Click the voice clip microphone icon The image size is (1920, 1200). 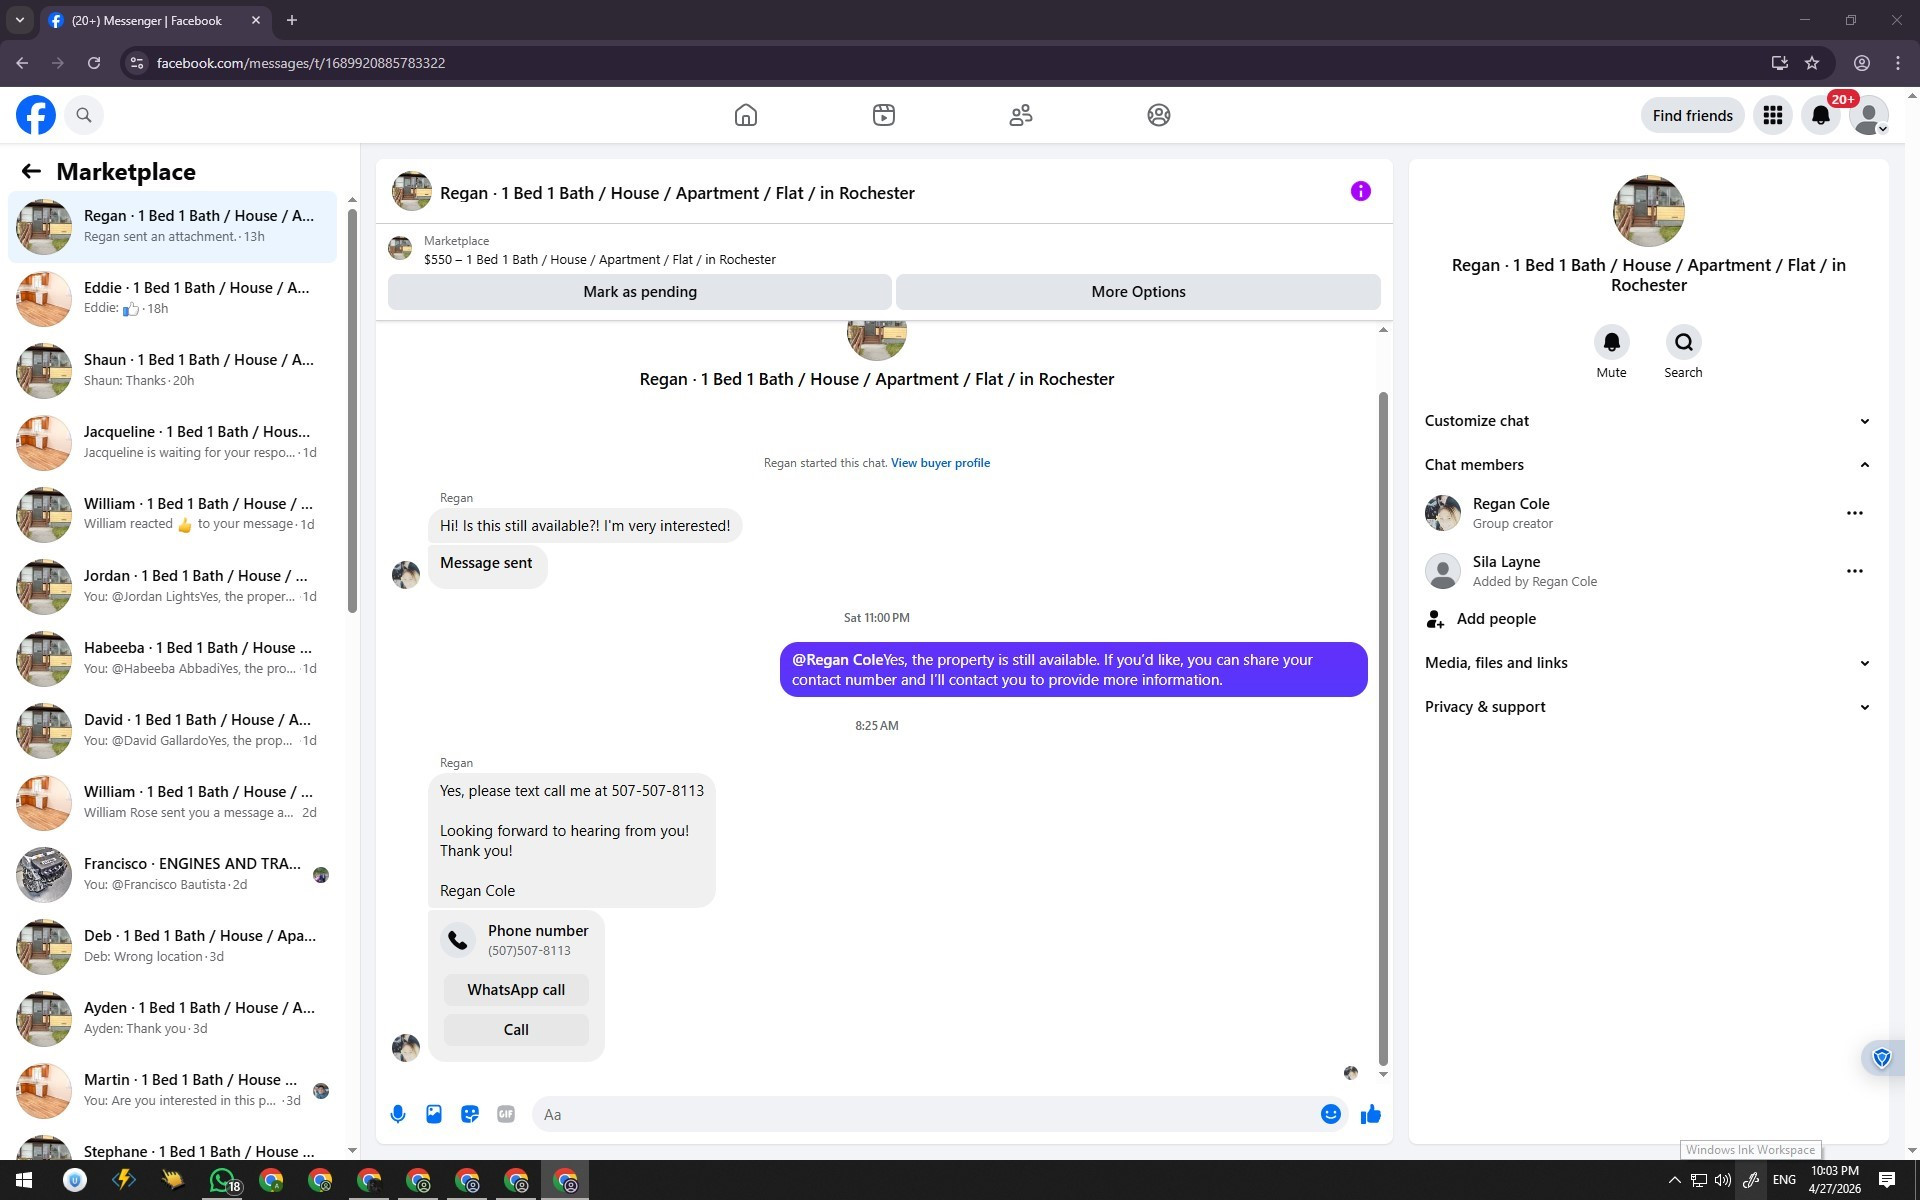(x=398, y=1114)
